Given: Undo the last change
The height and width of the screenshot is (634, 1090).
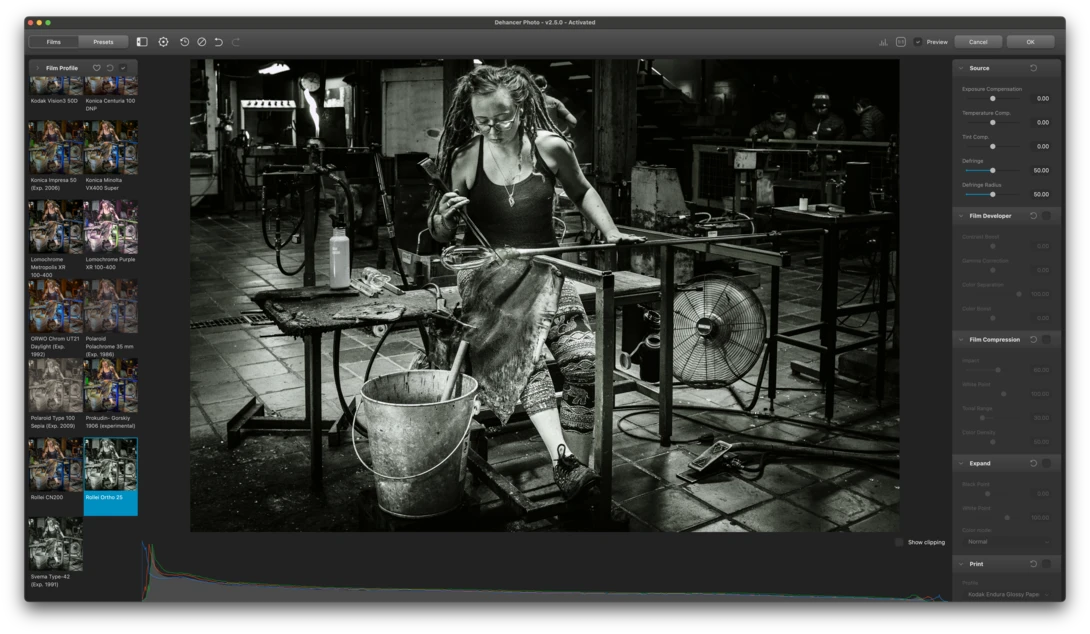Looking at the screenshot, I should (x=218, y=42).
